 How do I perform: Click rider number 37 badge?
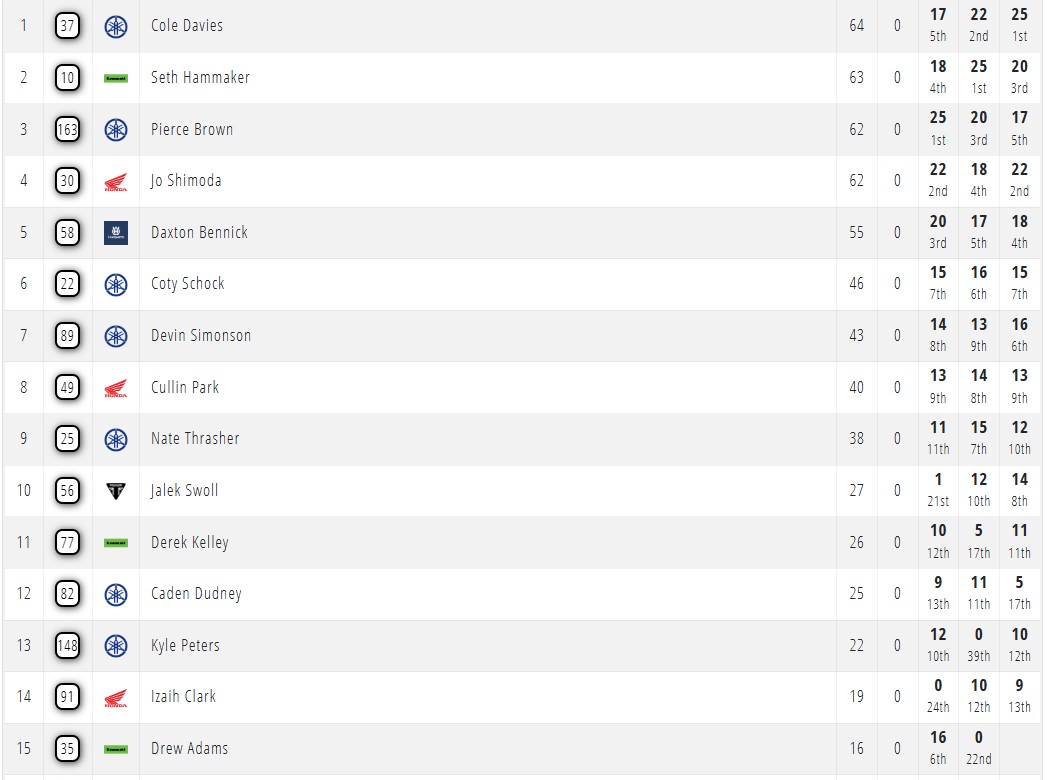click(x=67, y=26)
